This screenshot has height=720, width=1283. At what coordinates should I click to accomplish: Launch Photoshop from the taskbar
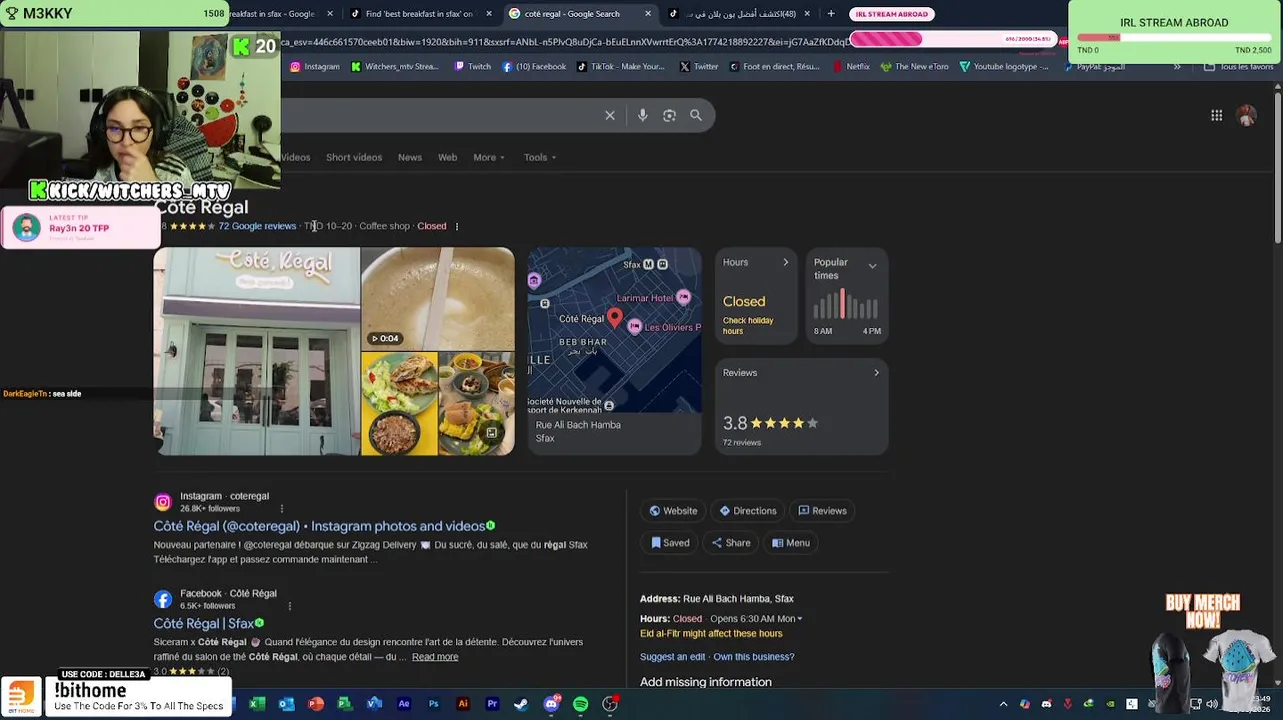[x=433, y=704]
